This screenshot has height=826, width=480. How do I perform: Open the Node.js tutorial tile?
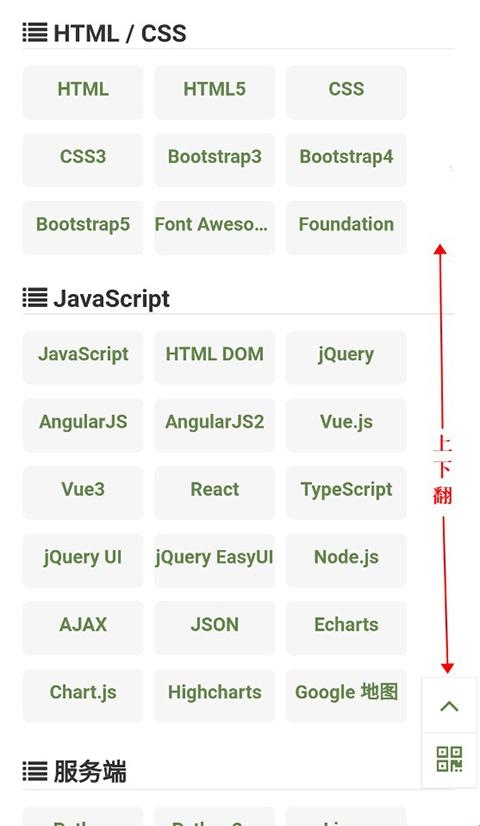[x=346, y=560]
